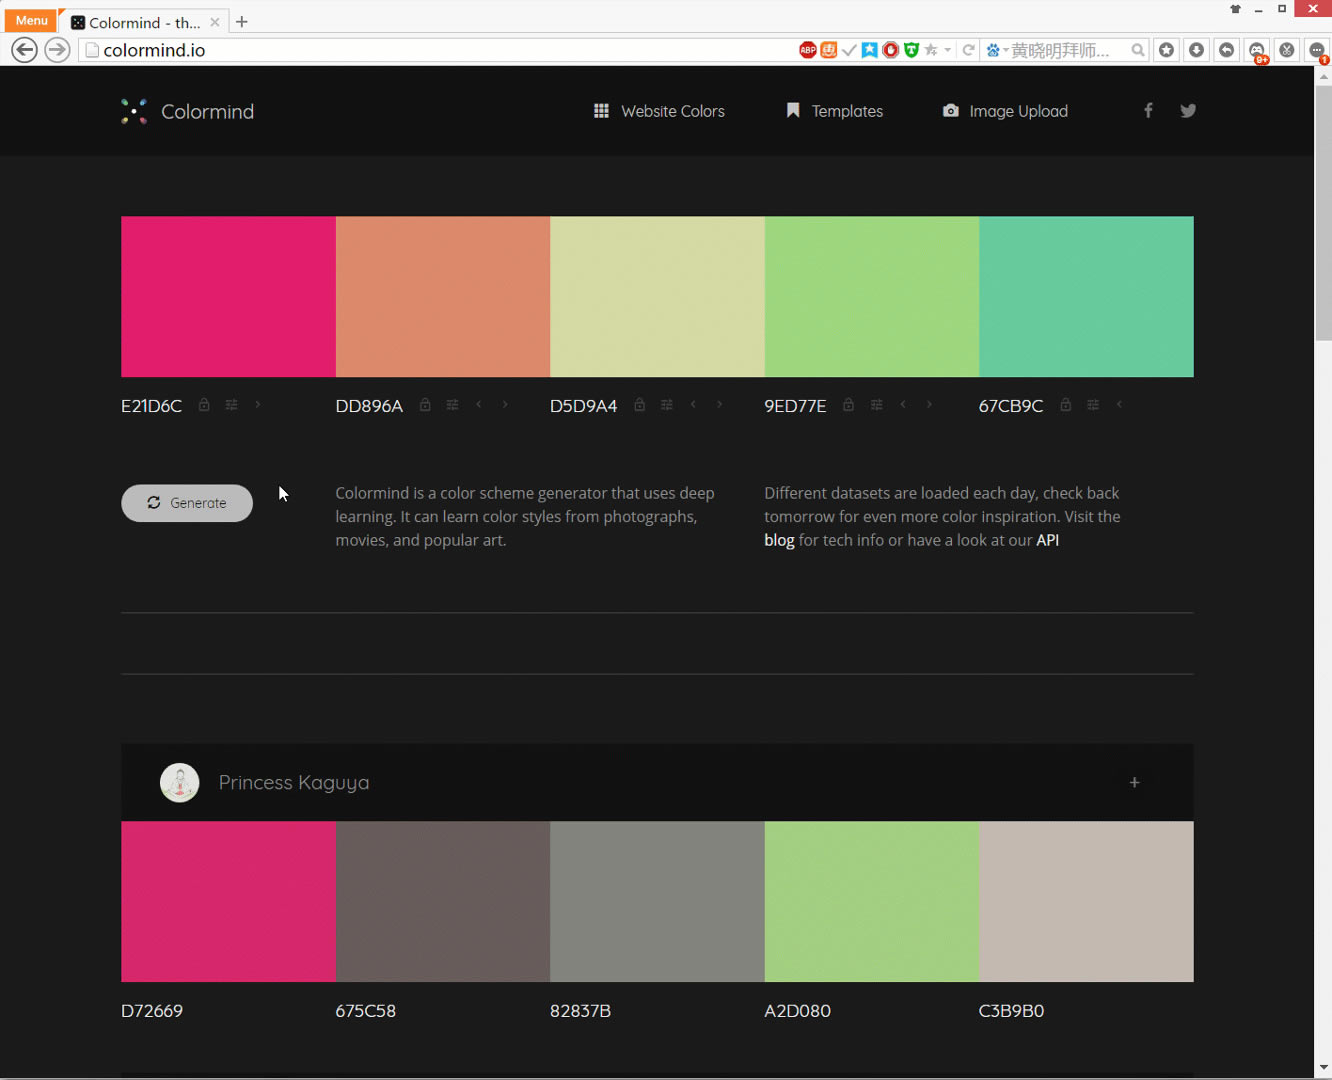
Task: Open the browser Menu button
Action: coord(31,20)
